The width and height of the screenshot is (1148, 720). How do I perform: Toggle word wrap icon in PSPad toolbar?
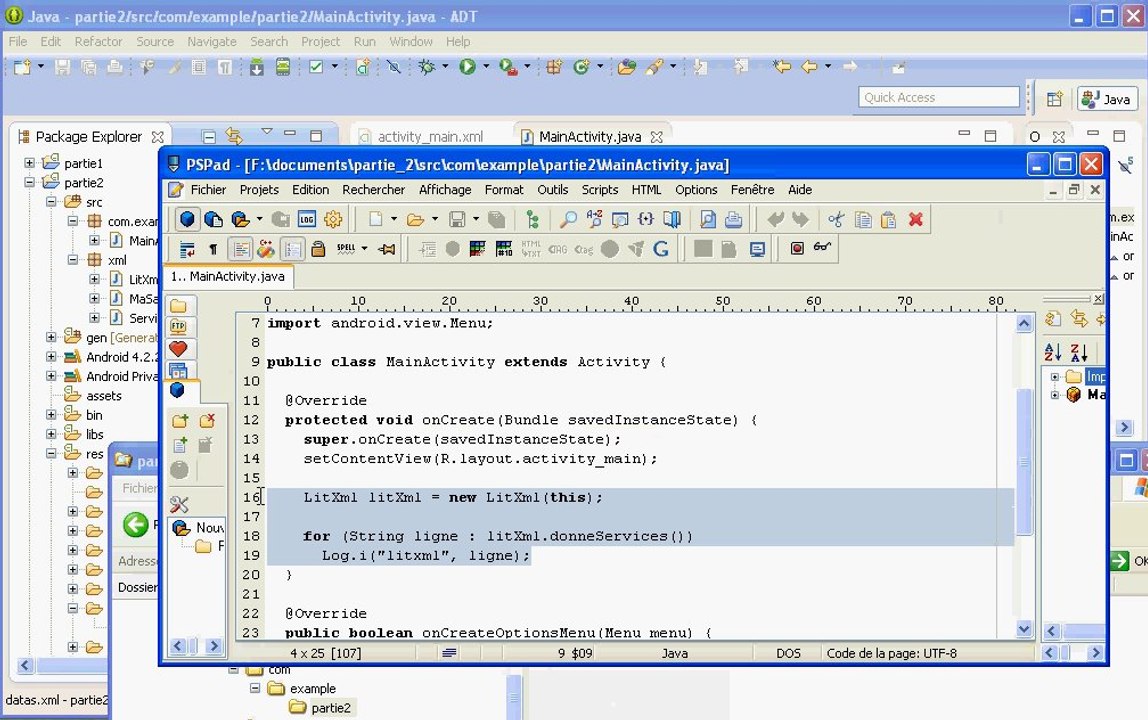pyautogui.click(x=187, y=249)
